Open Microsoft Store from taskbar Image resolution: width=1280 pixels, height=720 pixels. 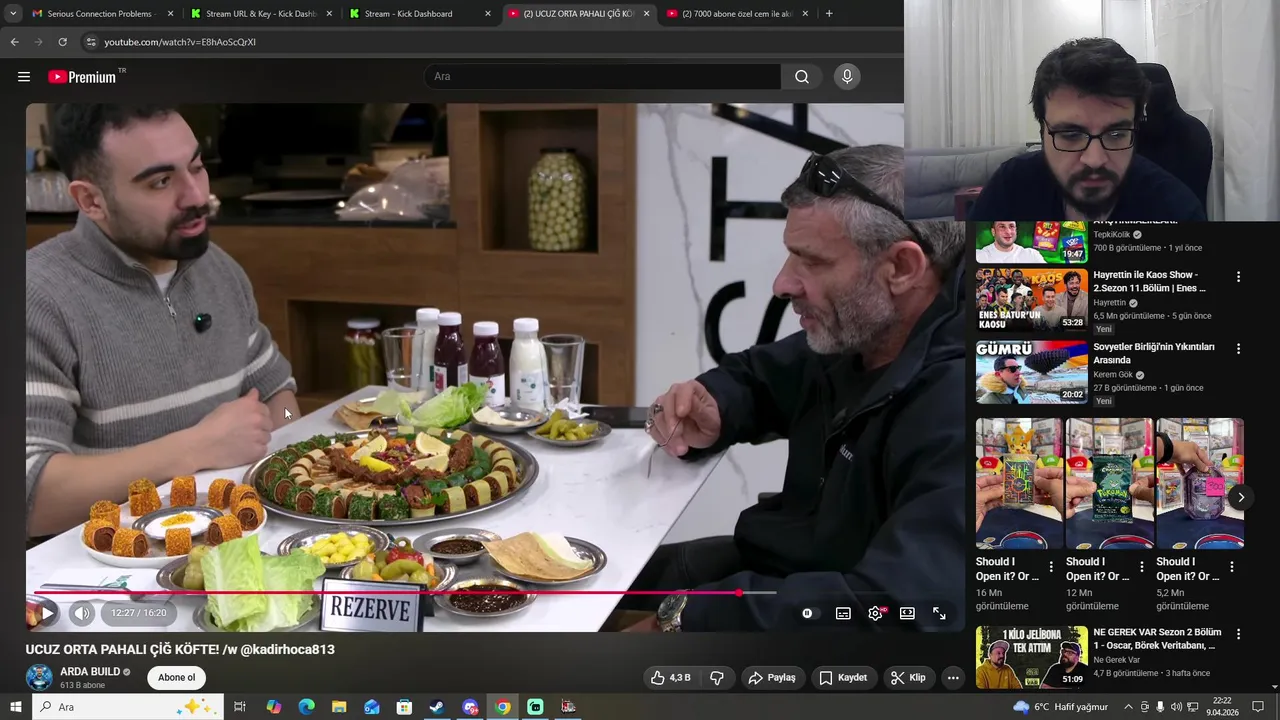click(x=404, y=707)
